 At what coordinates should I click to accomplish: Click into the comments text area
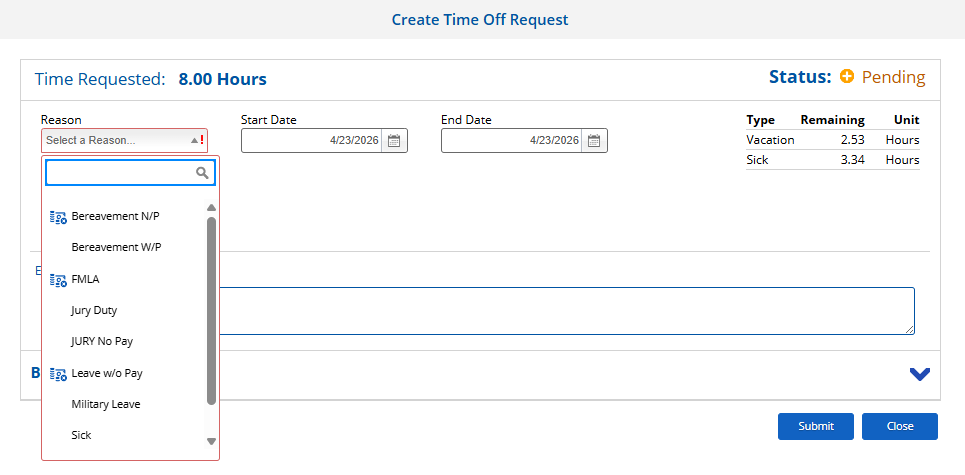[566, 311]
